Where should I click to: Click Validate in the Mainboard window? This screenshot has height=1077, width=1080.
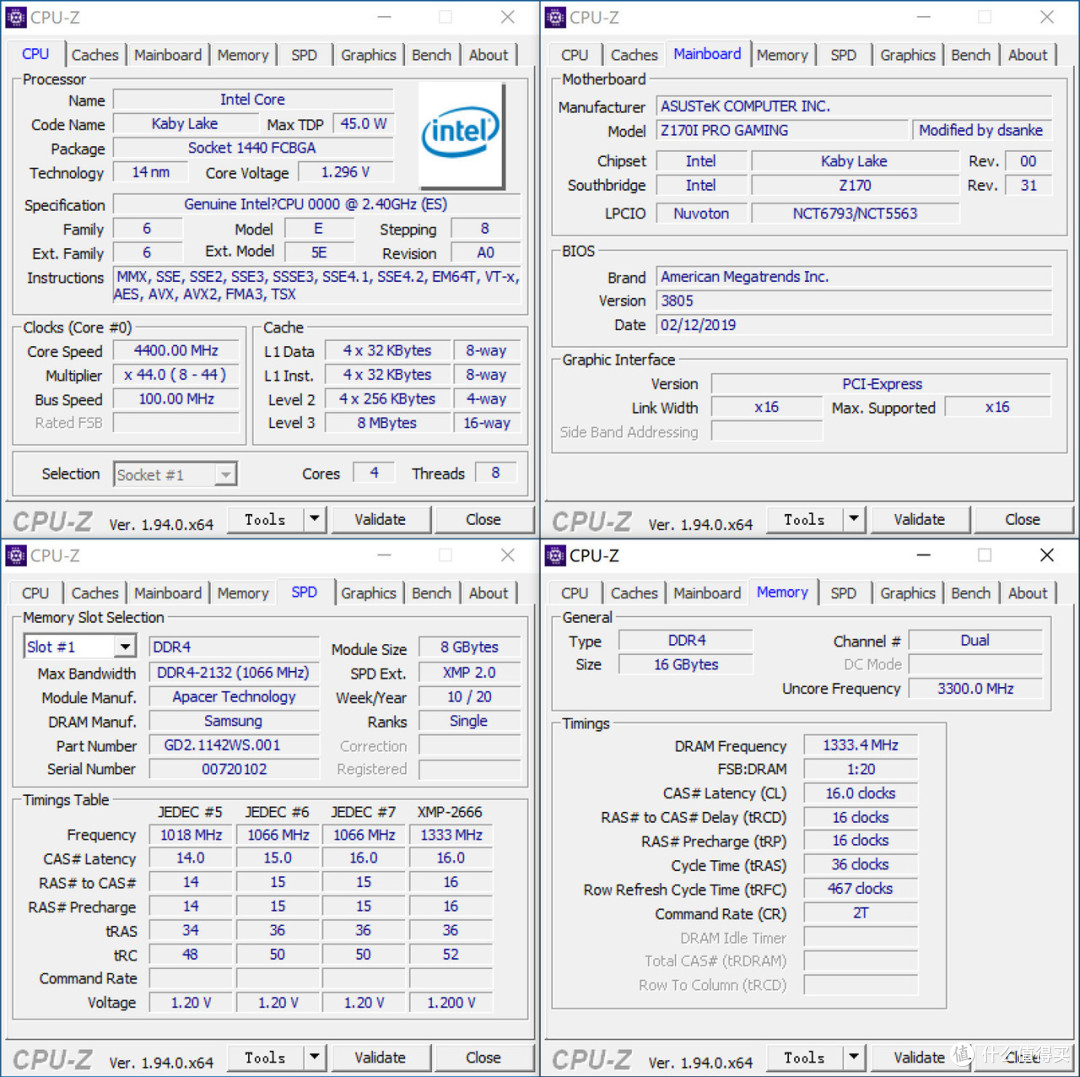(x=920, y=519)
